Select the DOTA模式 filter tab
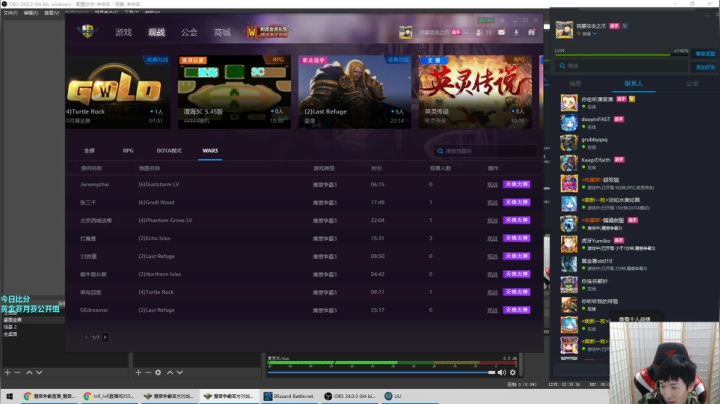Viewport: 720px width, 404px height. (x=169, y=151)
